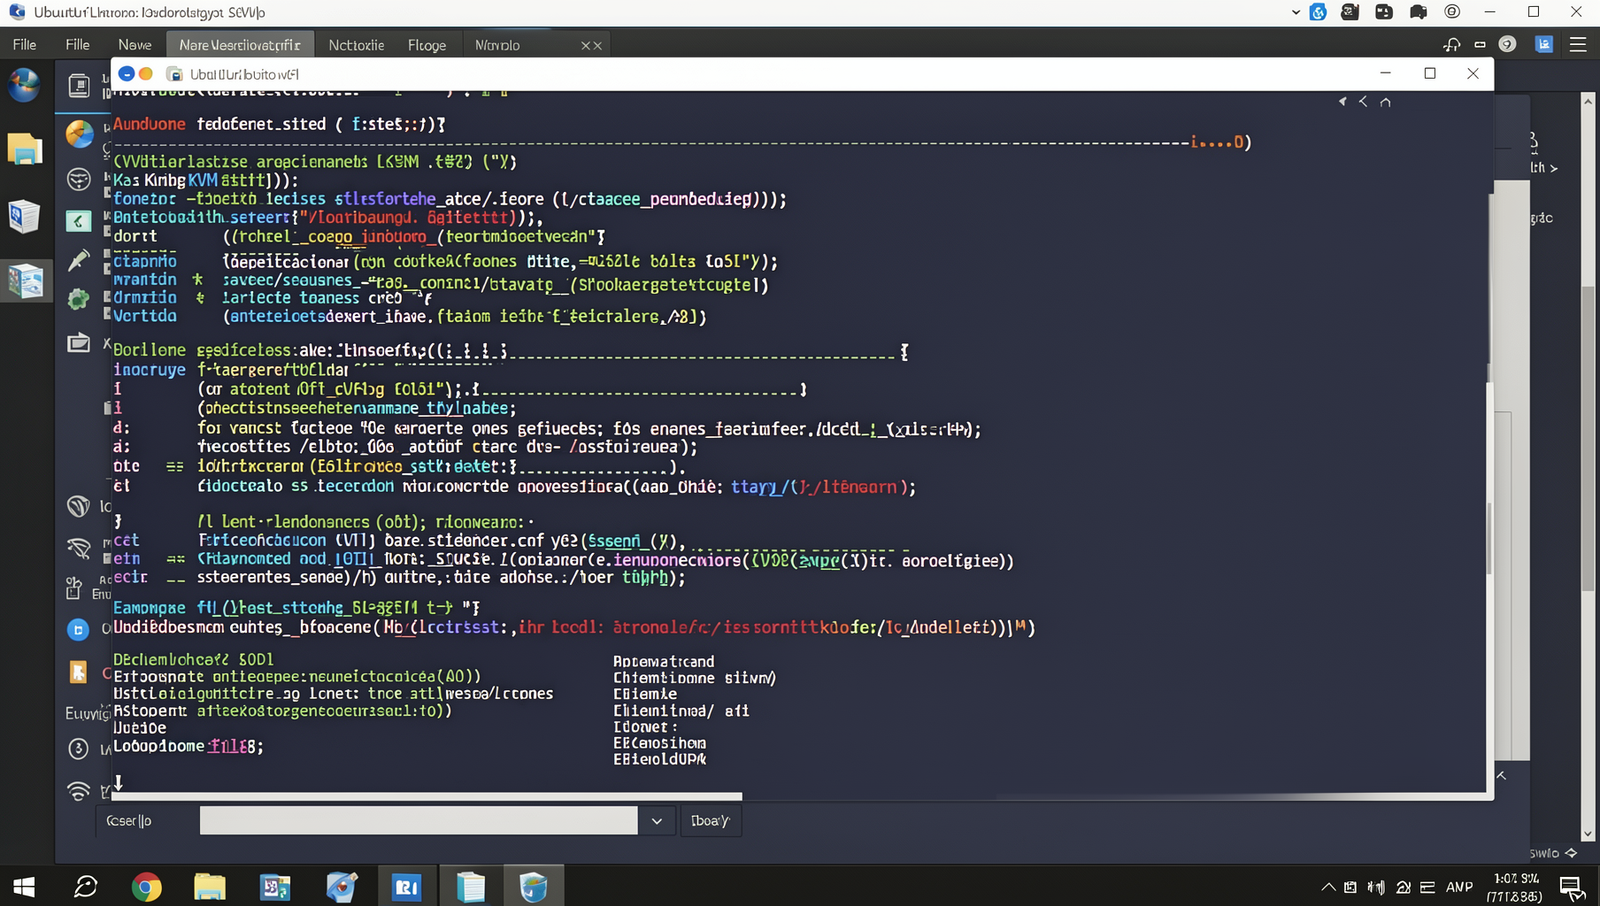The image size is (1600, 906).
Task: Click the circled number 3 sidebar icon
Action: (78, 748)
